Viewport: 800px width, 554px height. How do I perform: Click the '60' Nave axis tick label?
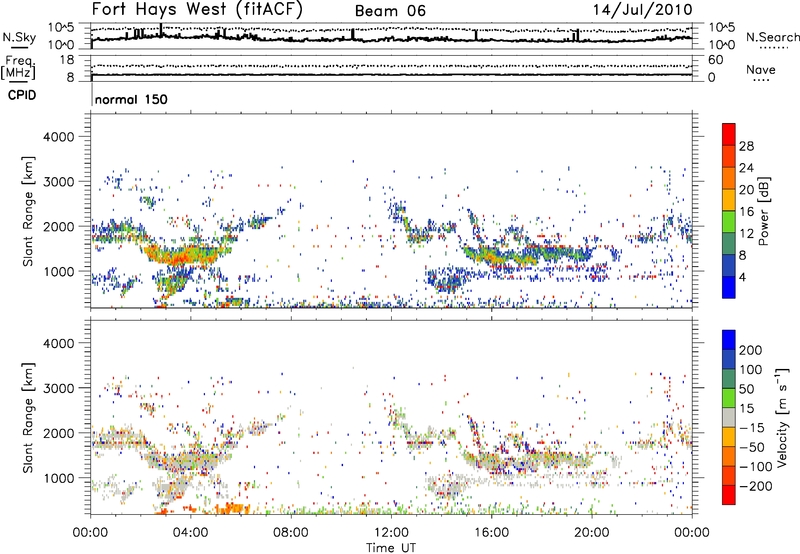(x=715, y=60)
